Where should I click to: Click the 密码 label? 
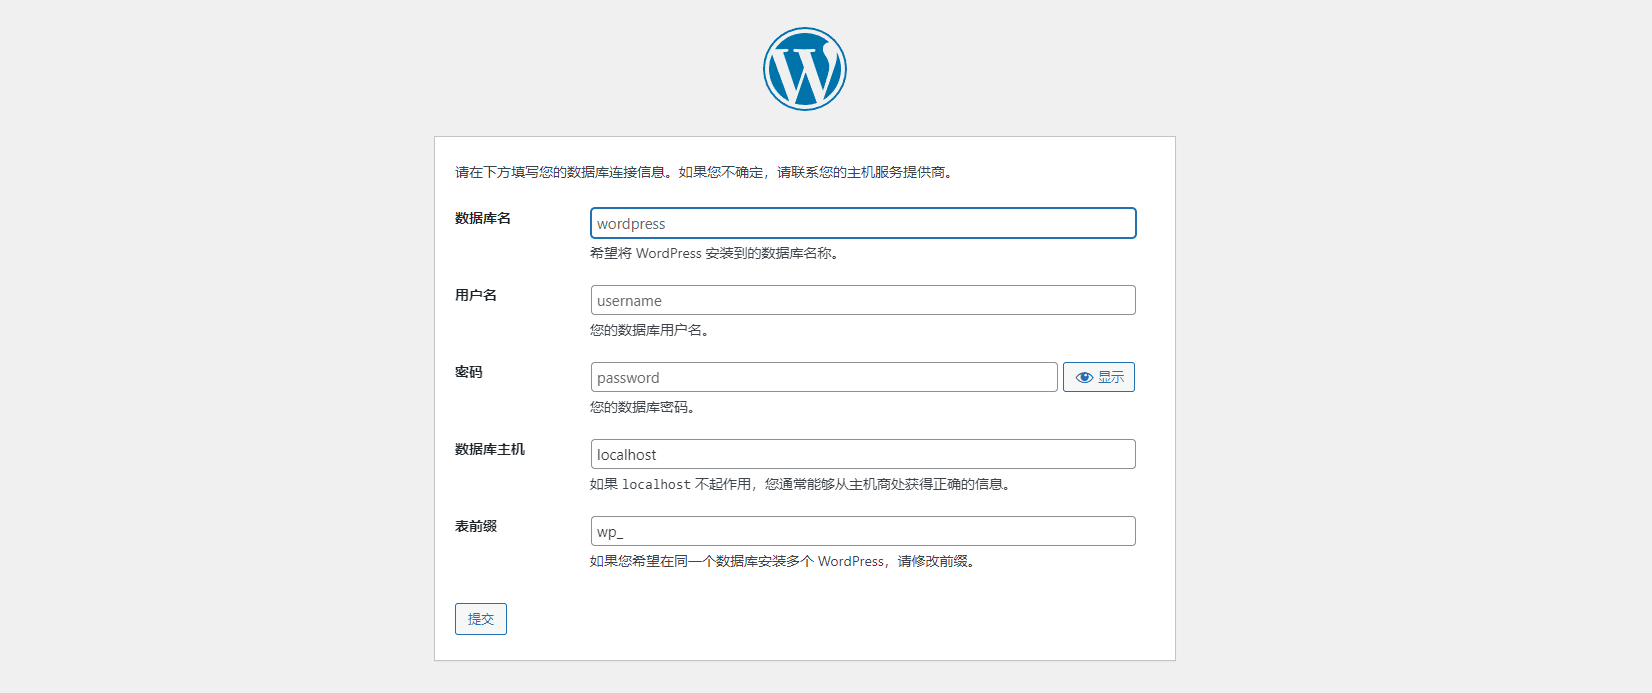(469, 372)
